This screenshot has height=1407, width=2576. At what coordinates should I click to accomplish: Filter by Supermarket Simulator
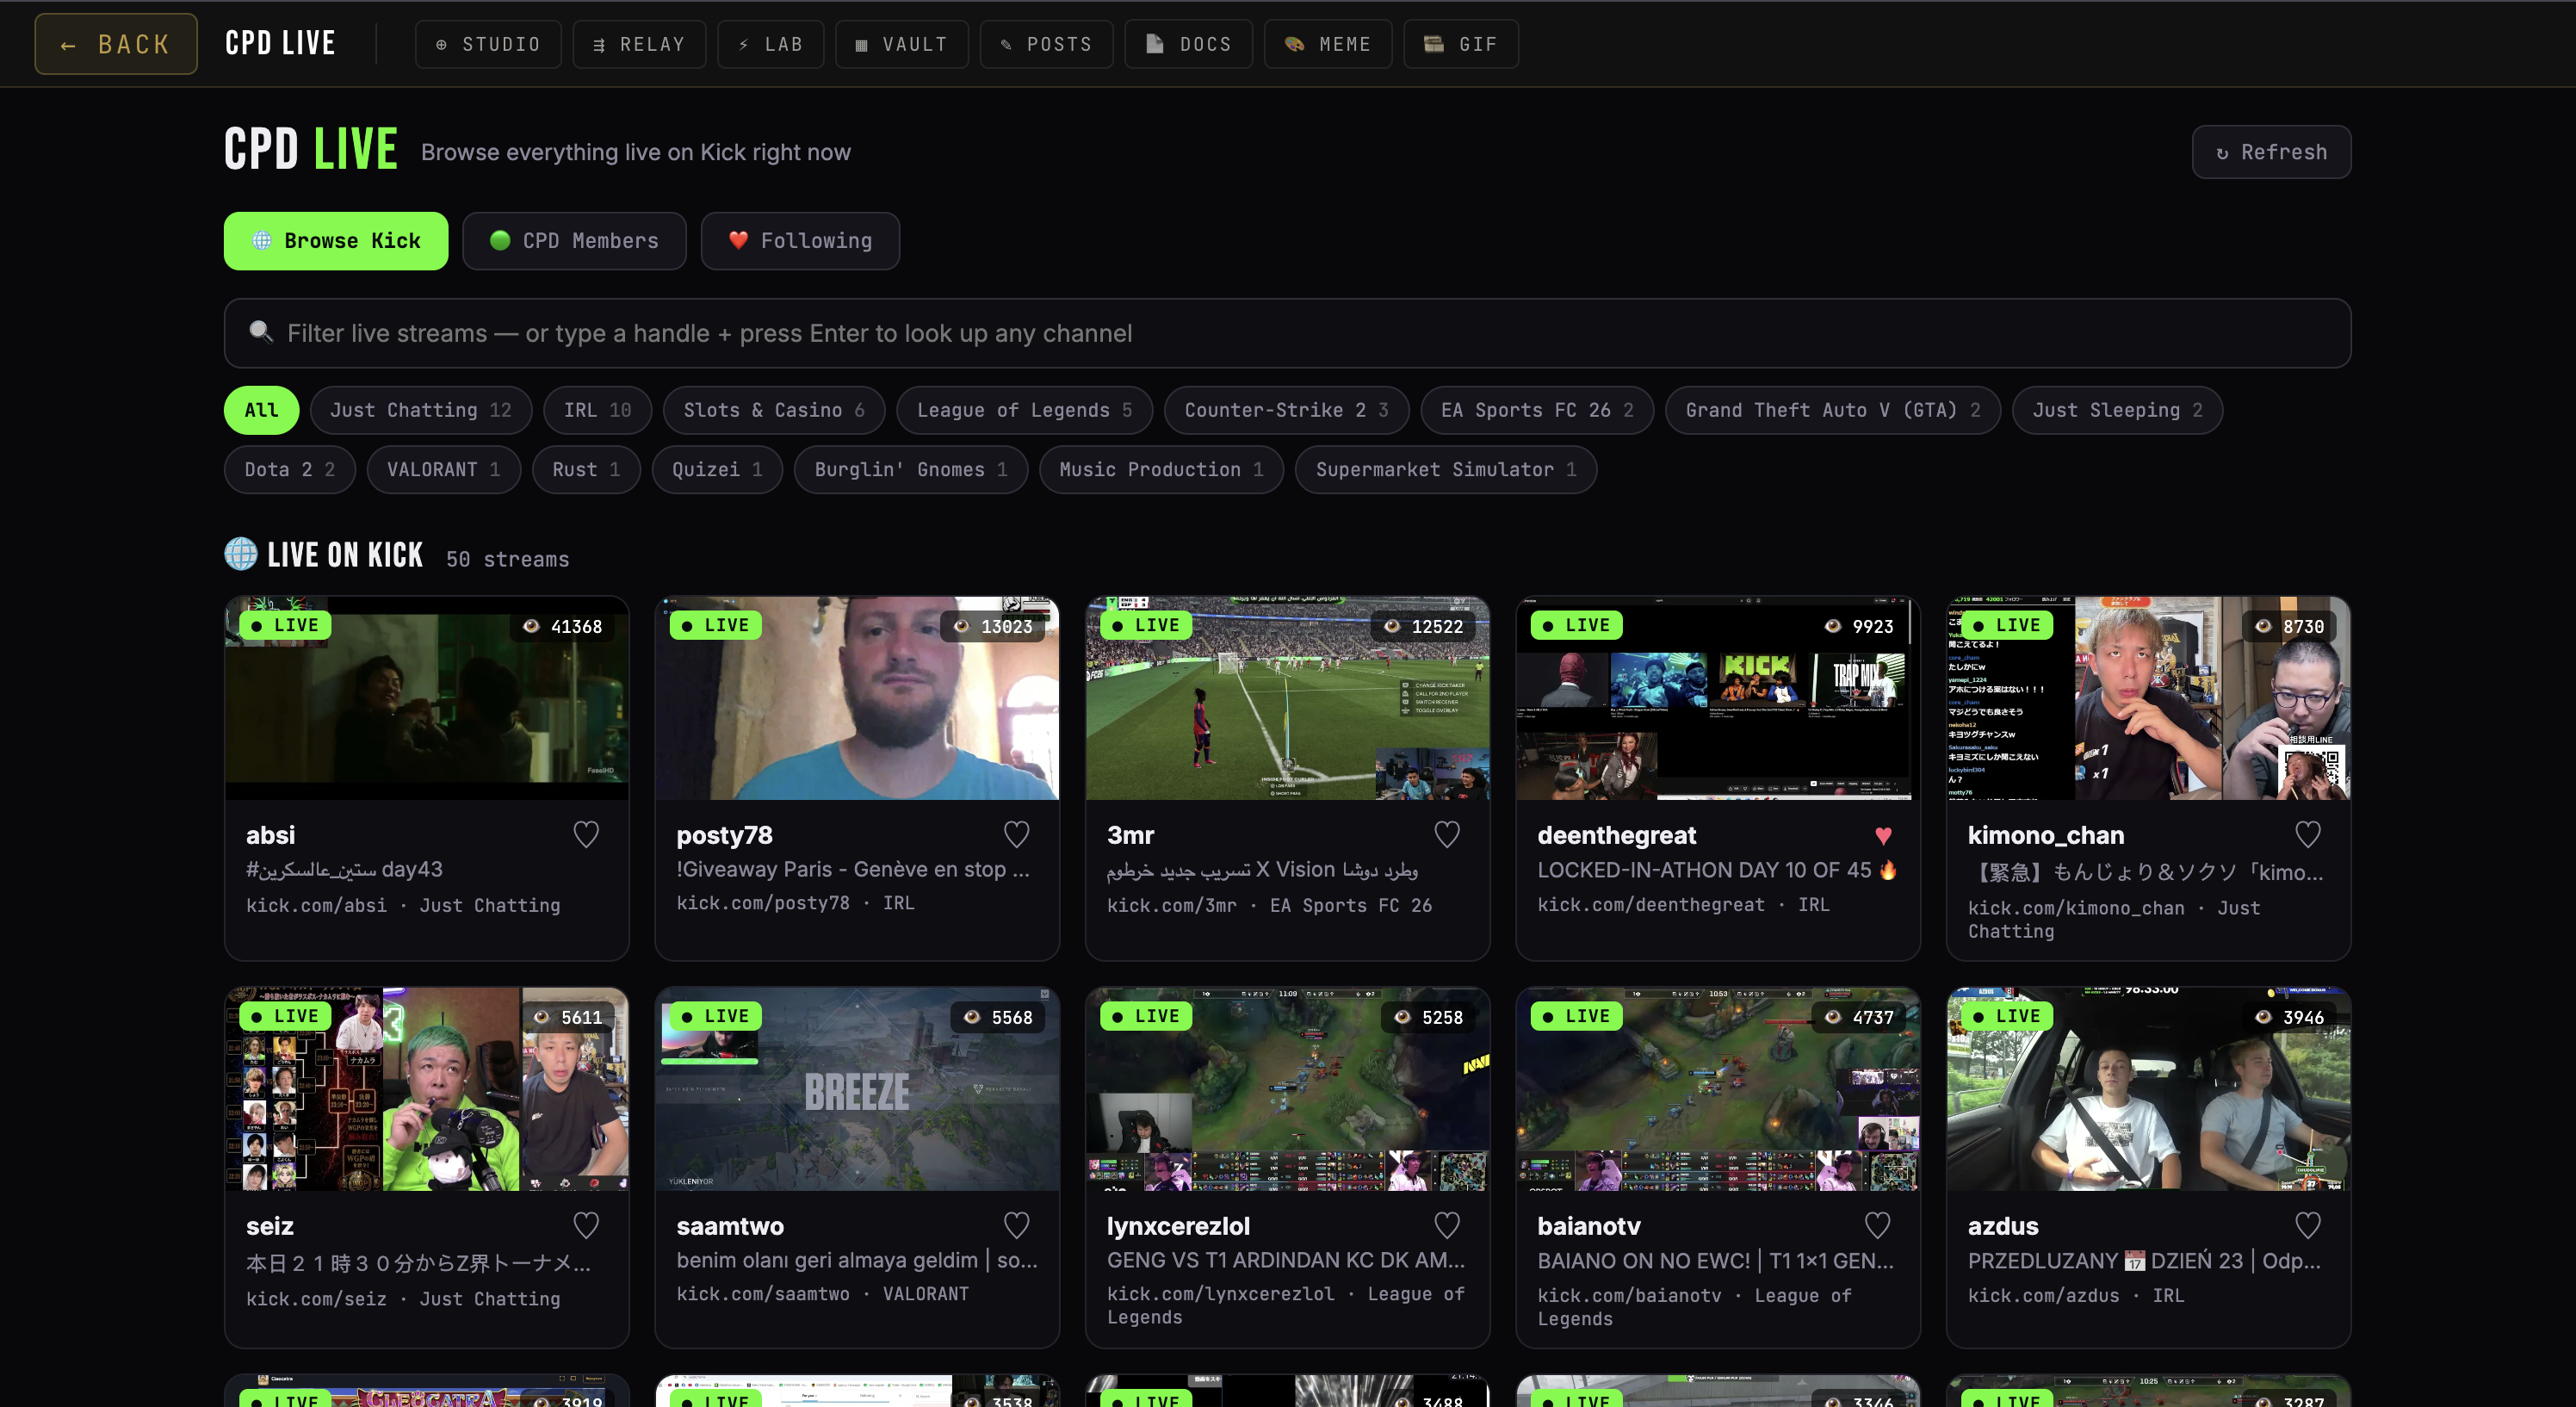coord(1446,470)
